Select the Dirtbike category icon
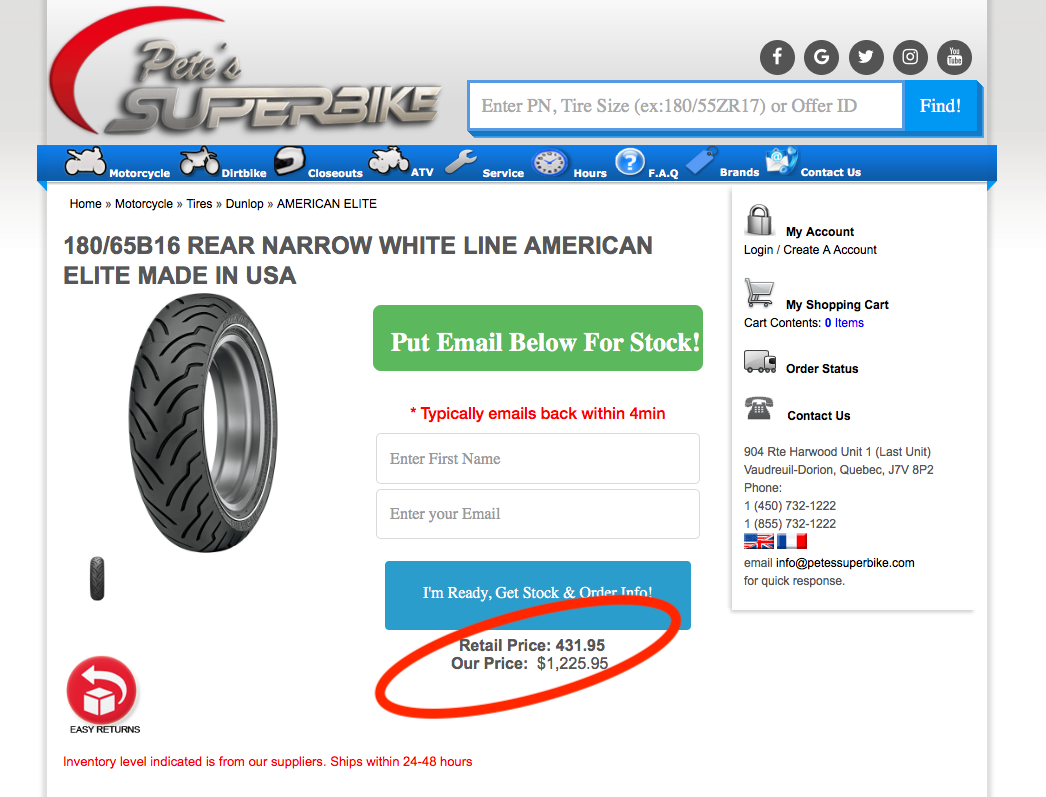 pos(199,161)
